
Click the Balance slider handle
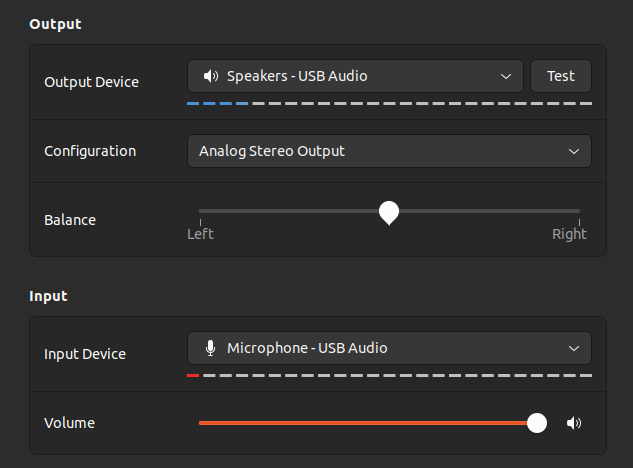click(x=389, y=212)
